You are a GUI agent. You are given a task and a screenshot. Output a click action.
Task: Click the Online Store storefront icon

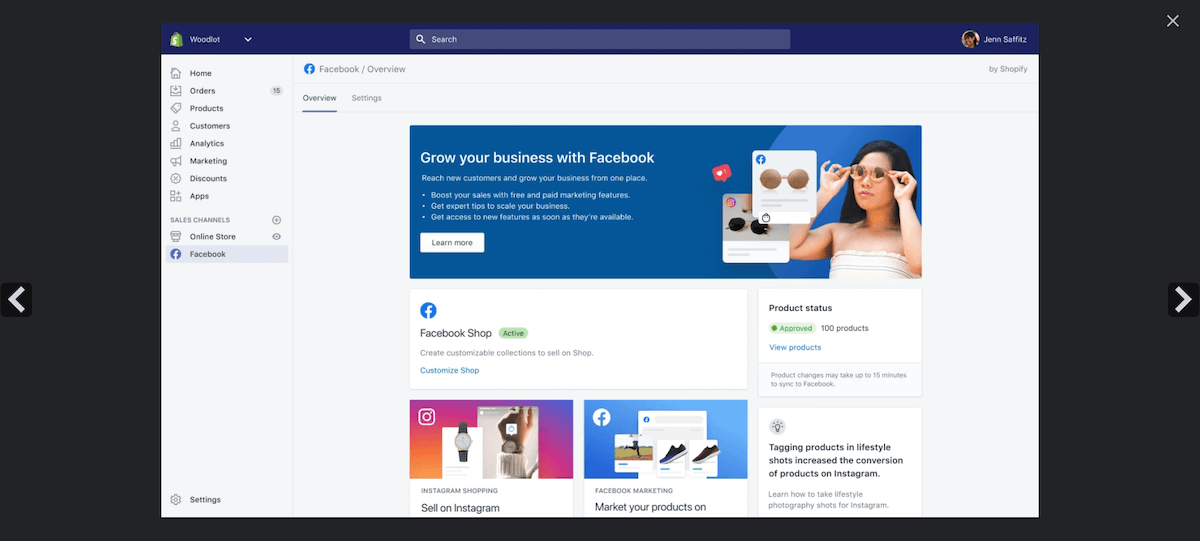[176, 237]
